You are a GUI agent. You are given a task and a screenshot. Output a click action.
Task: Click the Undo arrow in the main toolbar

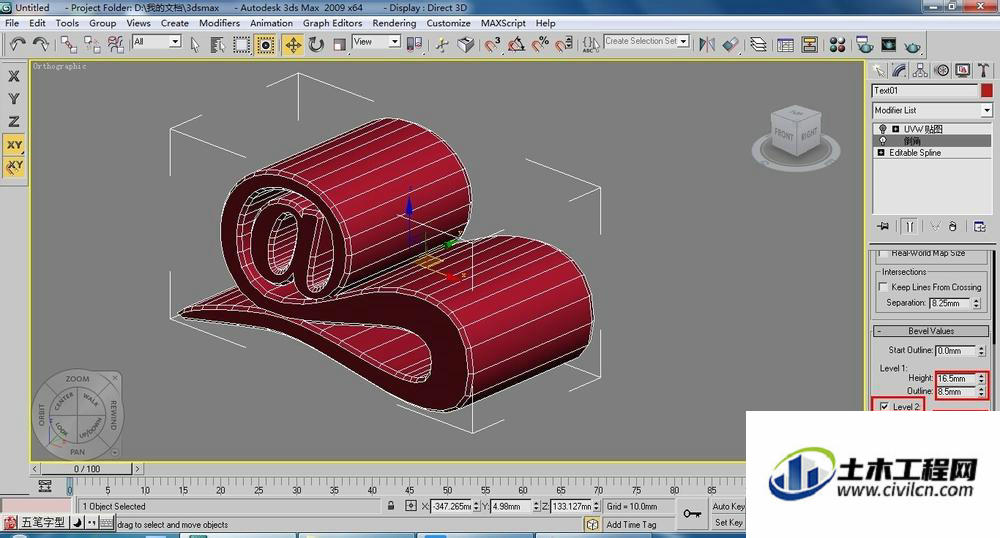point(17,44)
